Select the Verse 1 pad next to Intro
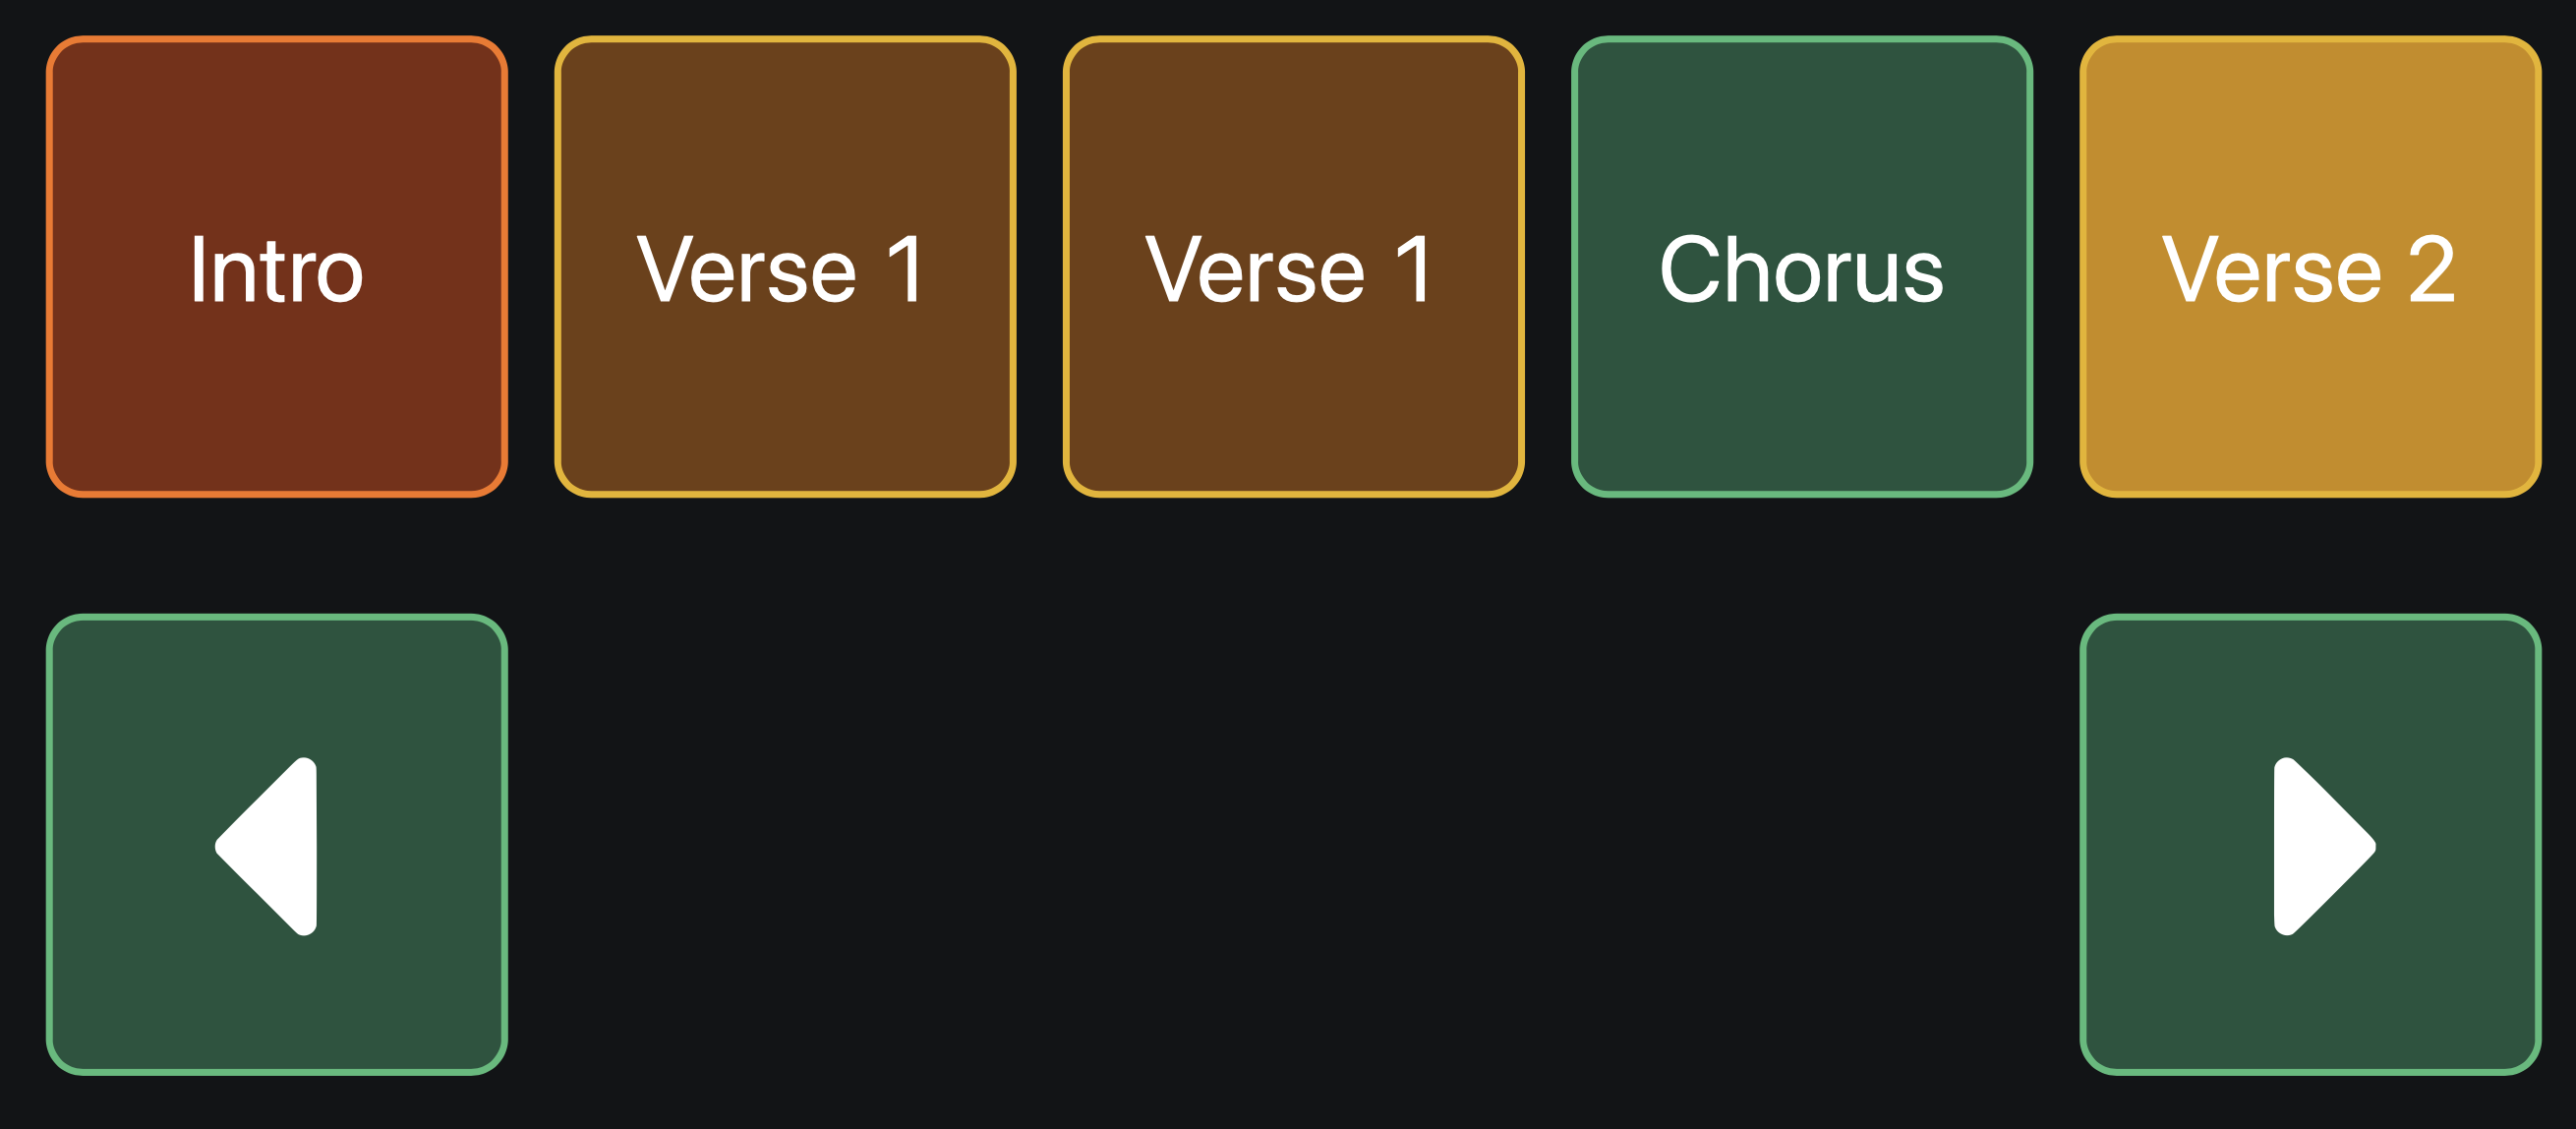The height and width of the screenshot is (1129, 2576). 785,267
